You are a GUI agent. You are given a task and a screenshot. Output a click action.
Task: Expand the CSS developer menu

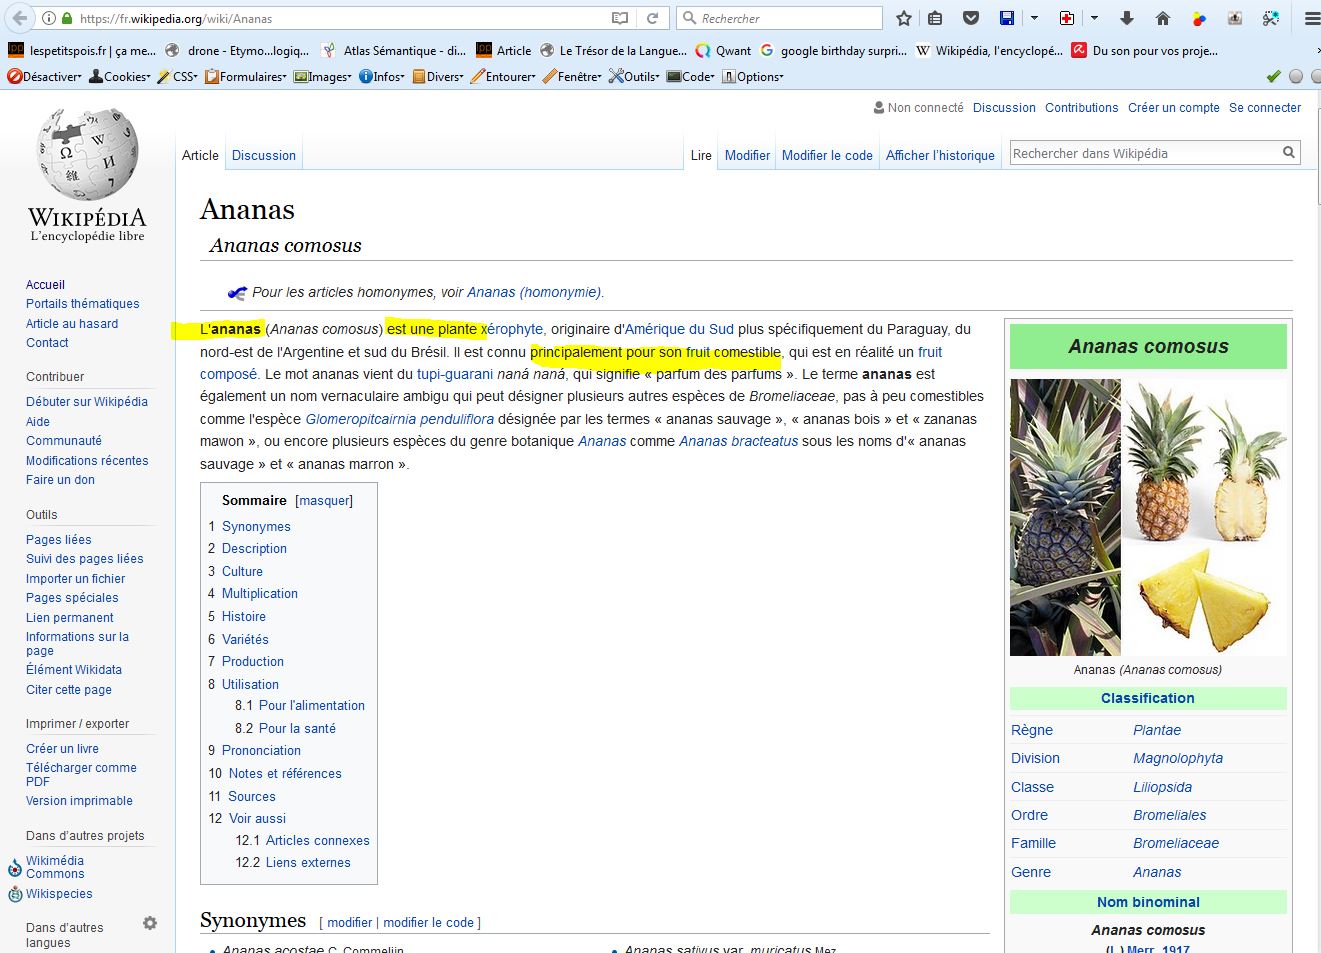178,76
